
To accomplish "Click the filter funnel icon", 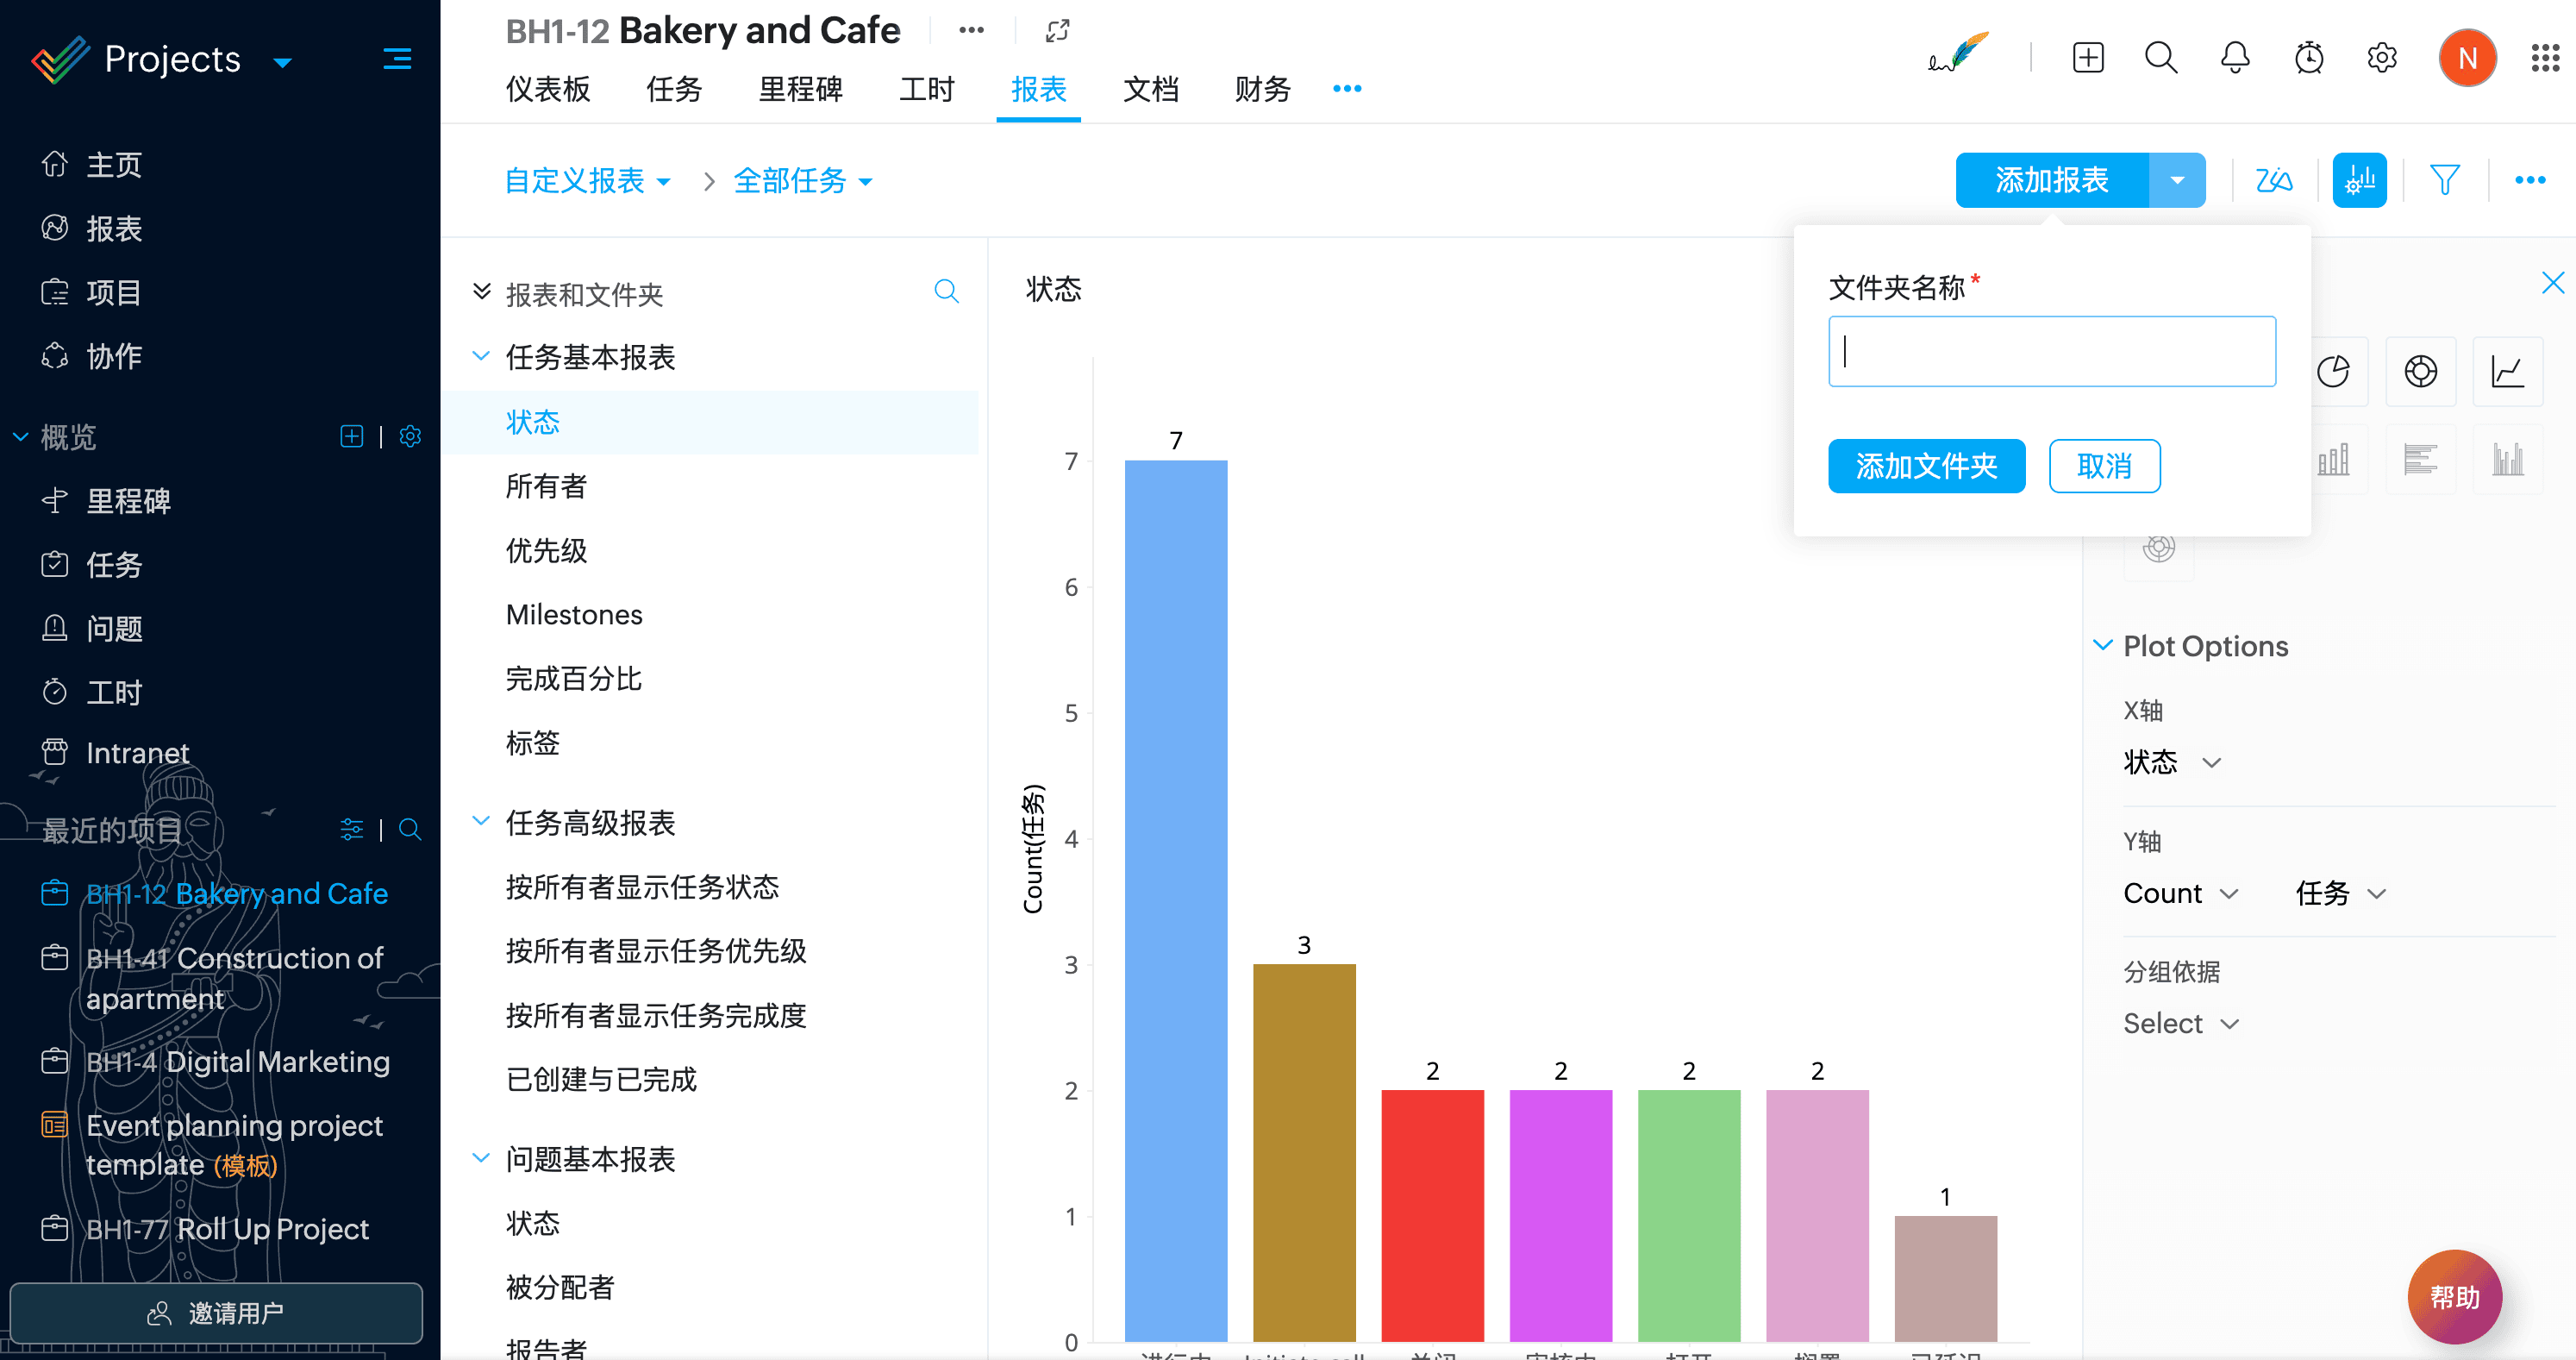I will pos(2444,180).
